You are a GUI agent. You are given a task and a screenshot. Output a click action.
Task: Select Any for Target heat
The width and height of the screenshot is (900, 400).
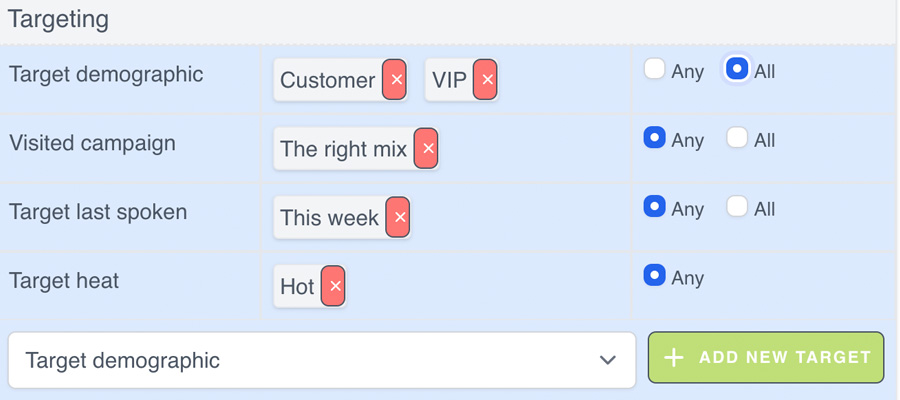pos(655,276)
